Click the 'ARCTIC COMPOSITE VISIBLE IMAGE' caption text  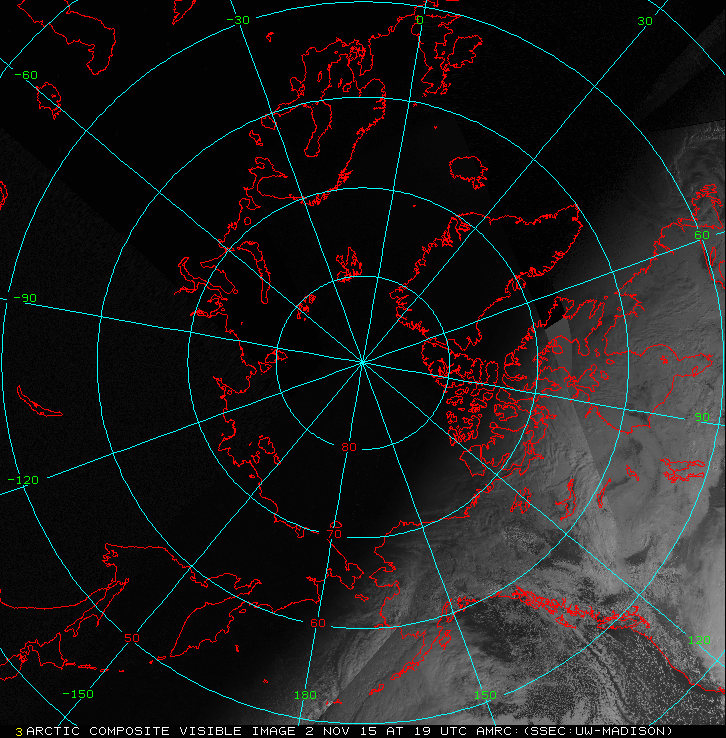(161, 731)
